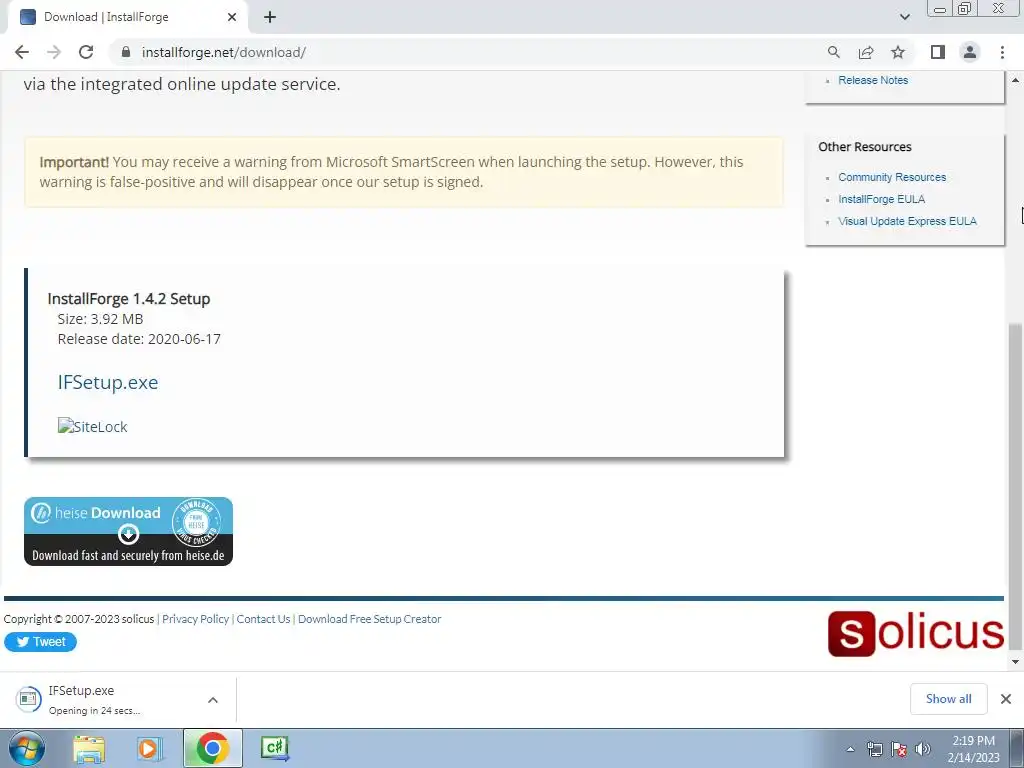
Task: Click the solicus logo
Action: pos(916,633)
